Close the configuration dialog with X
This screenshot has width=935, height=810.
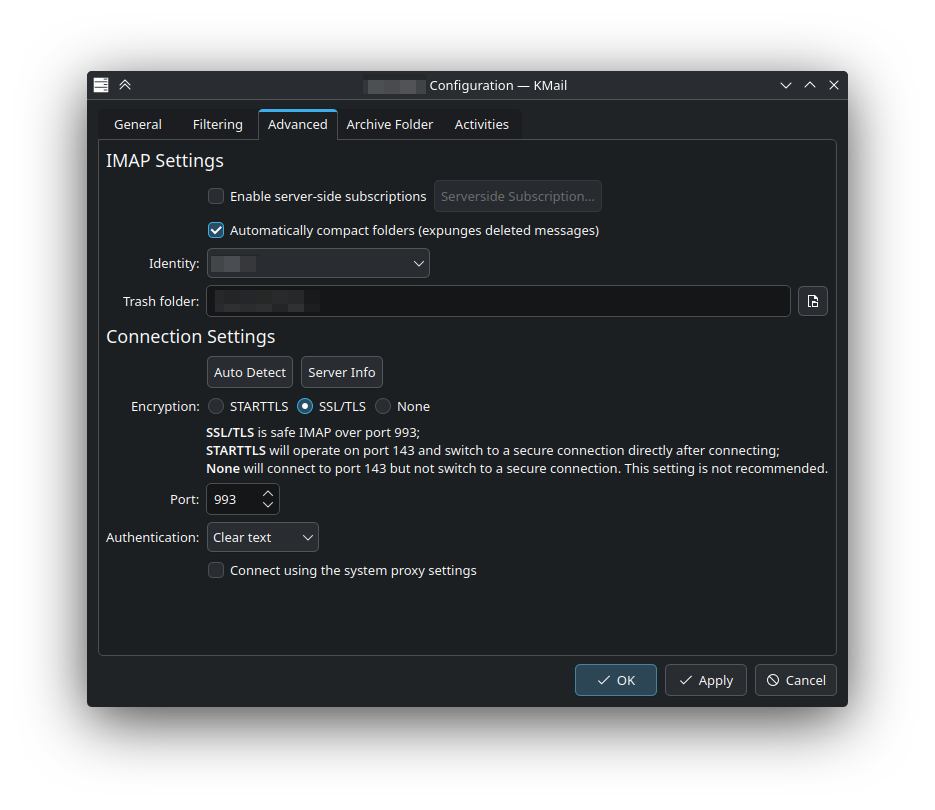coord(834,85)
